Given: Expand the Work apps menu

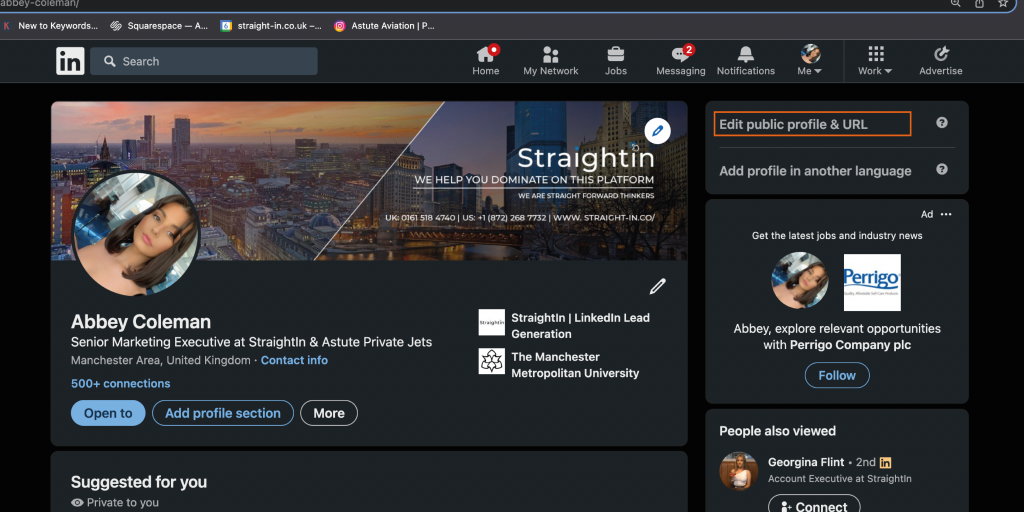Looking at the screenshot, I should point(875,61).
